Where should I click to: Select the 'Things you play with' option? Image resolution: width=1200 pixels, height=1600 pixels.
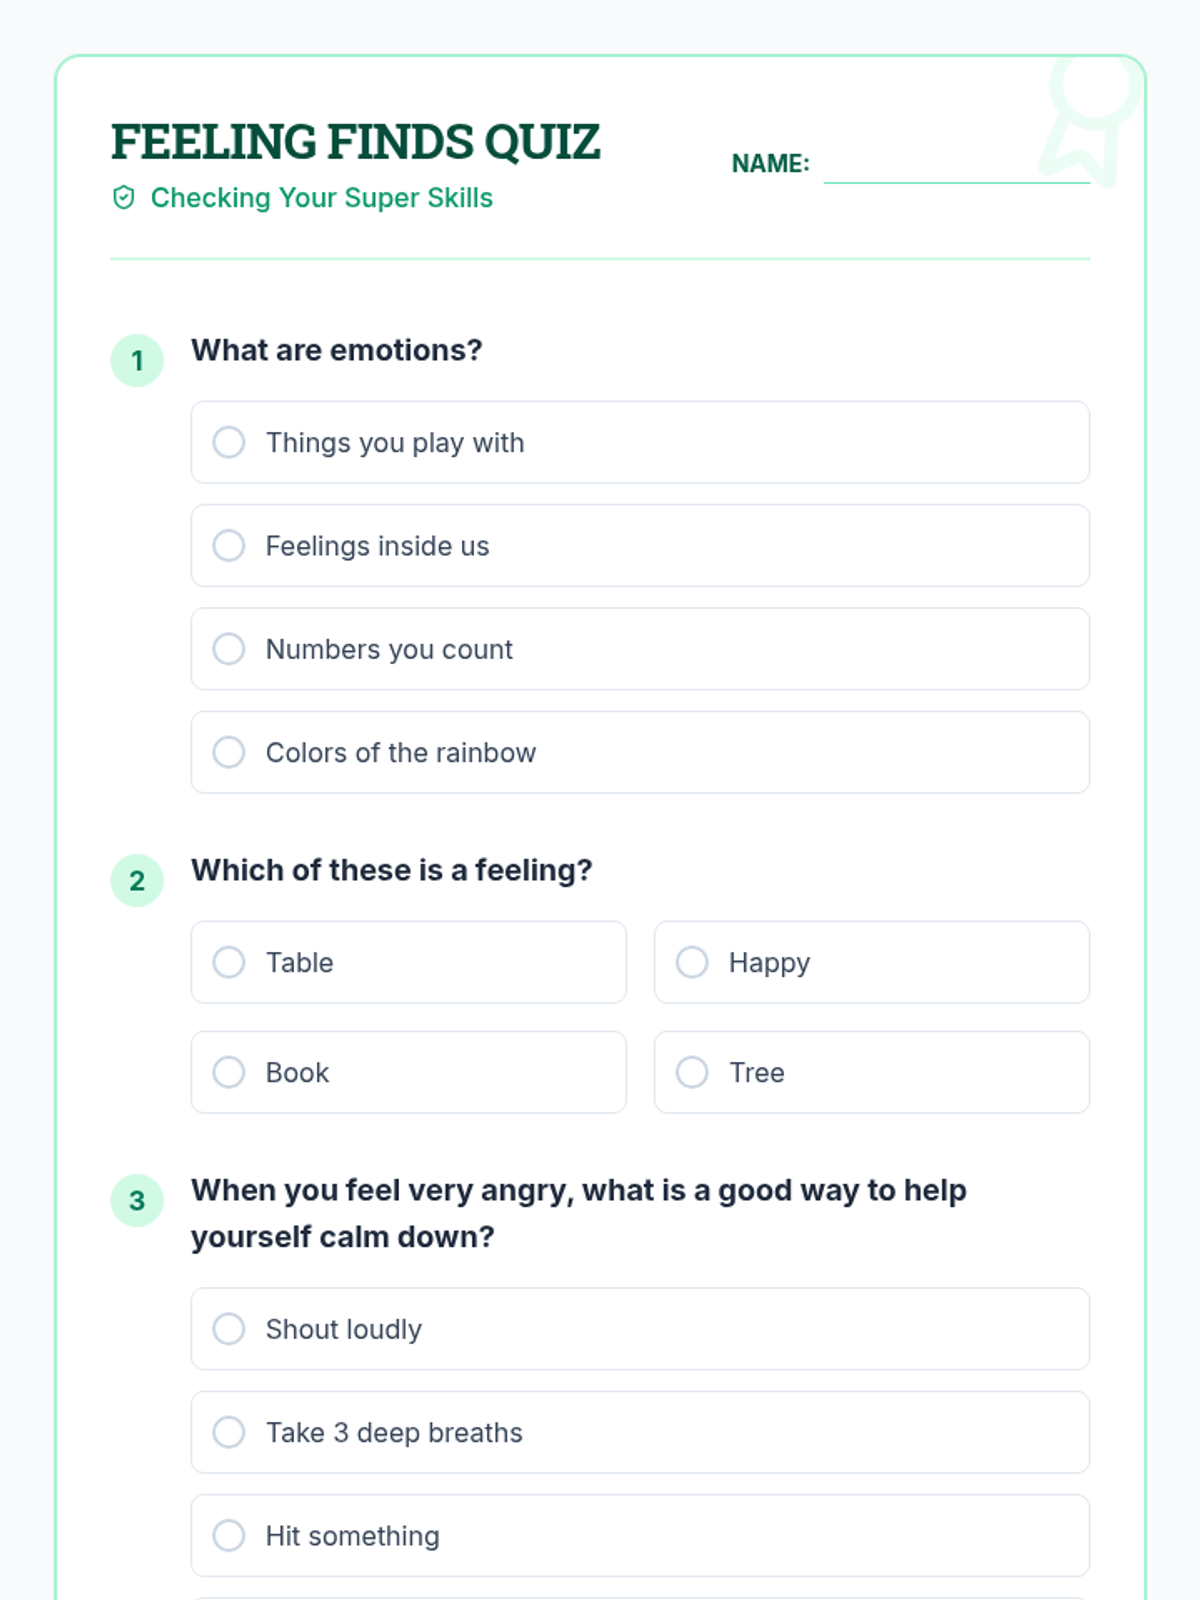pos(640,442)
